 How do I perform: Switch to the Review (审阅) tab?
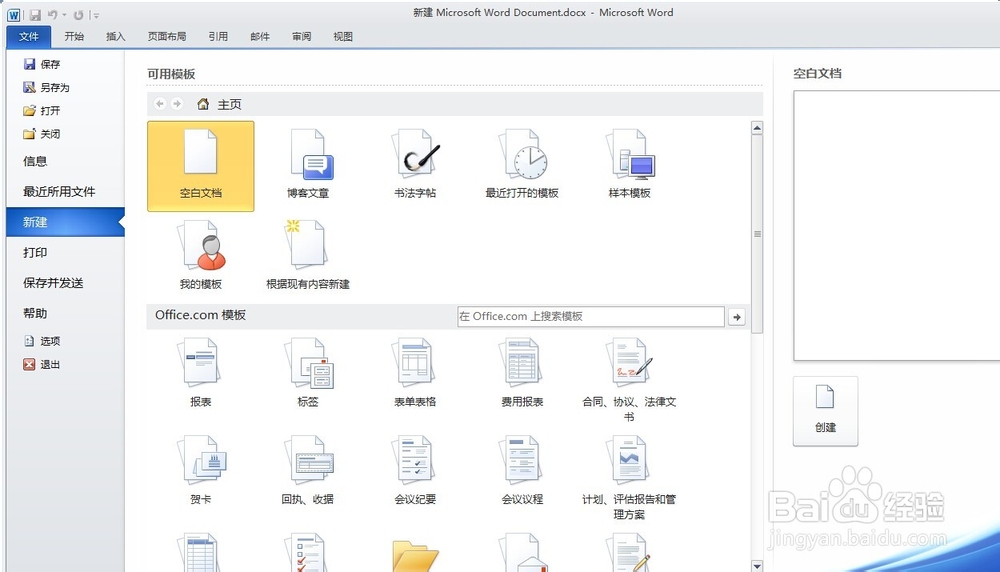tap(302, 36)
